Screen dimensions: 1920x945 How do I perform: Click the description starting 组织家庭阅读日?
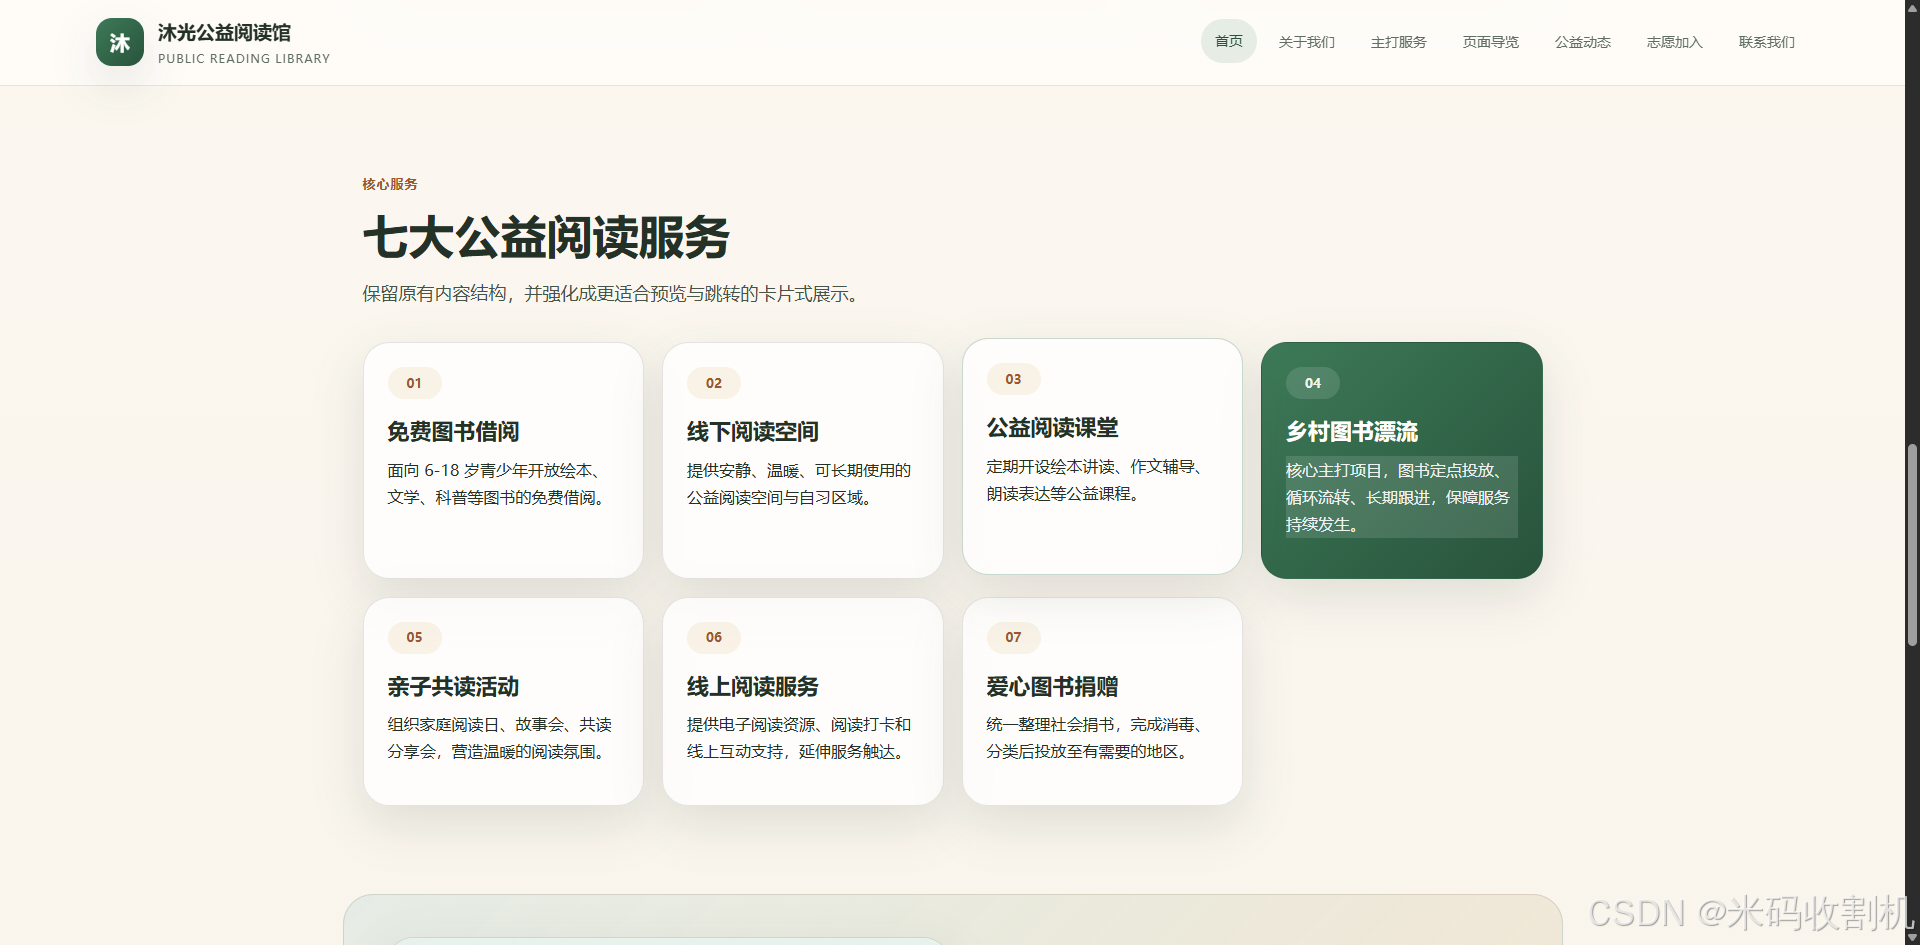pyautogui.click(x=500, y=738)
